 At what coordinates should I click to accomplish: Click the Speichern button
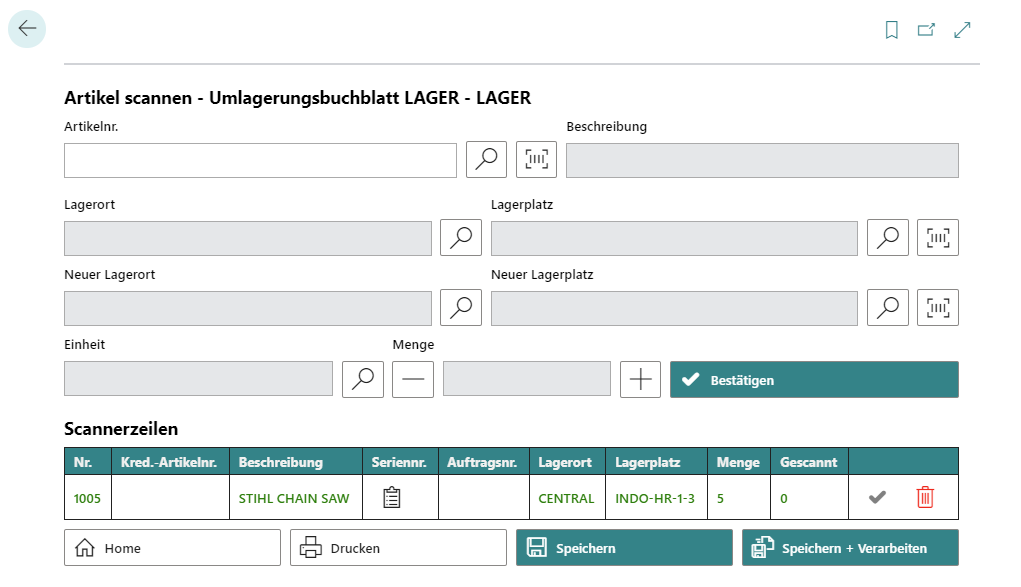[624, 548]
